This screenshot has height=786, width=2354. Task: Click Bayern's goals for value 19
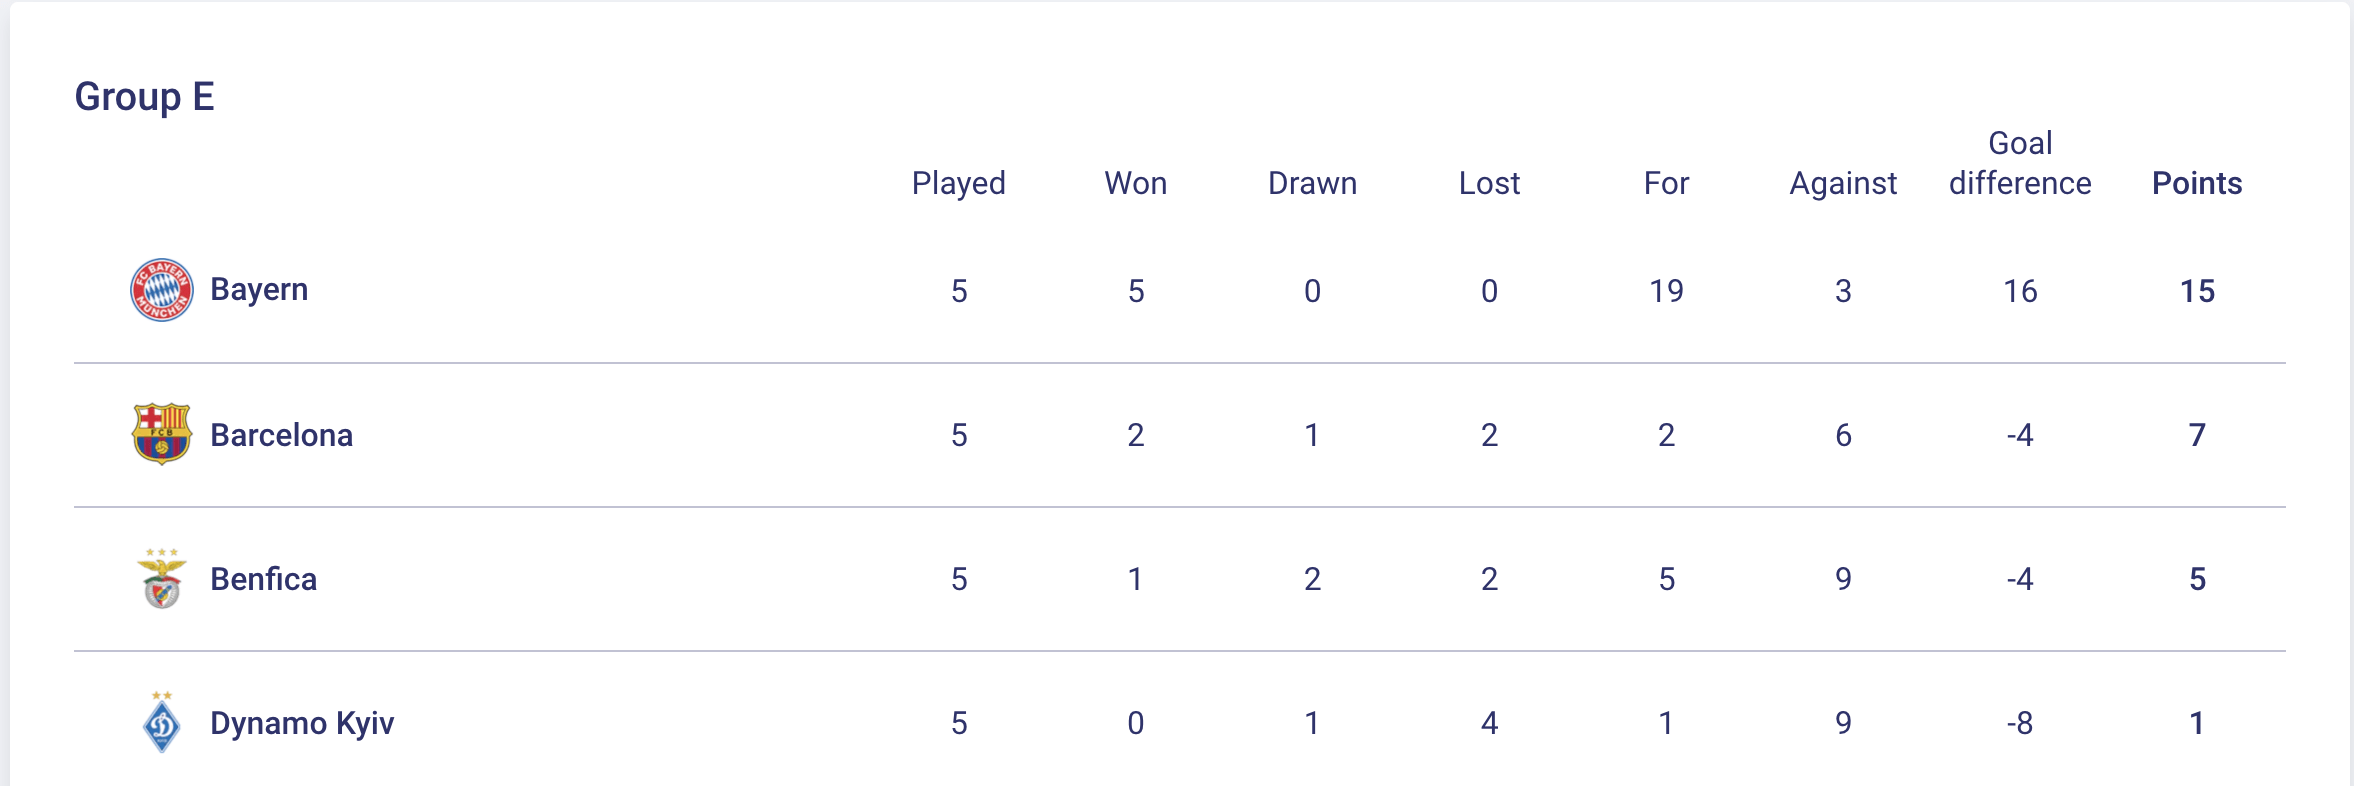tap(1666, 291)
